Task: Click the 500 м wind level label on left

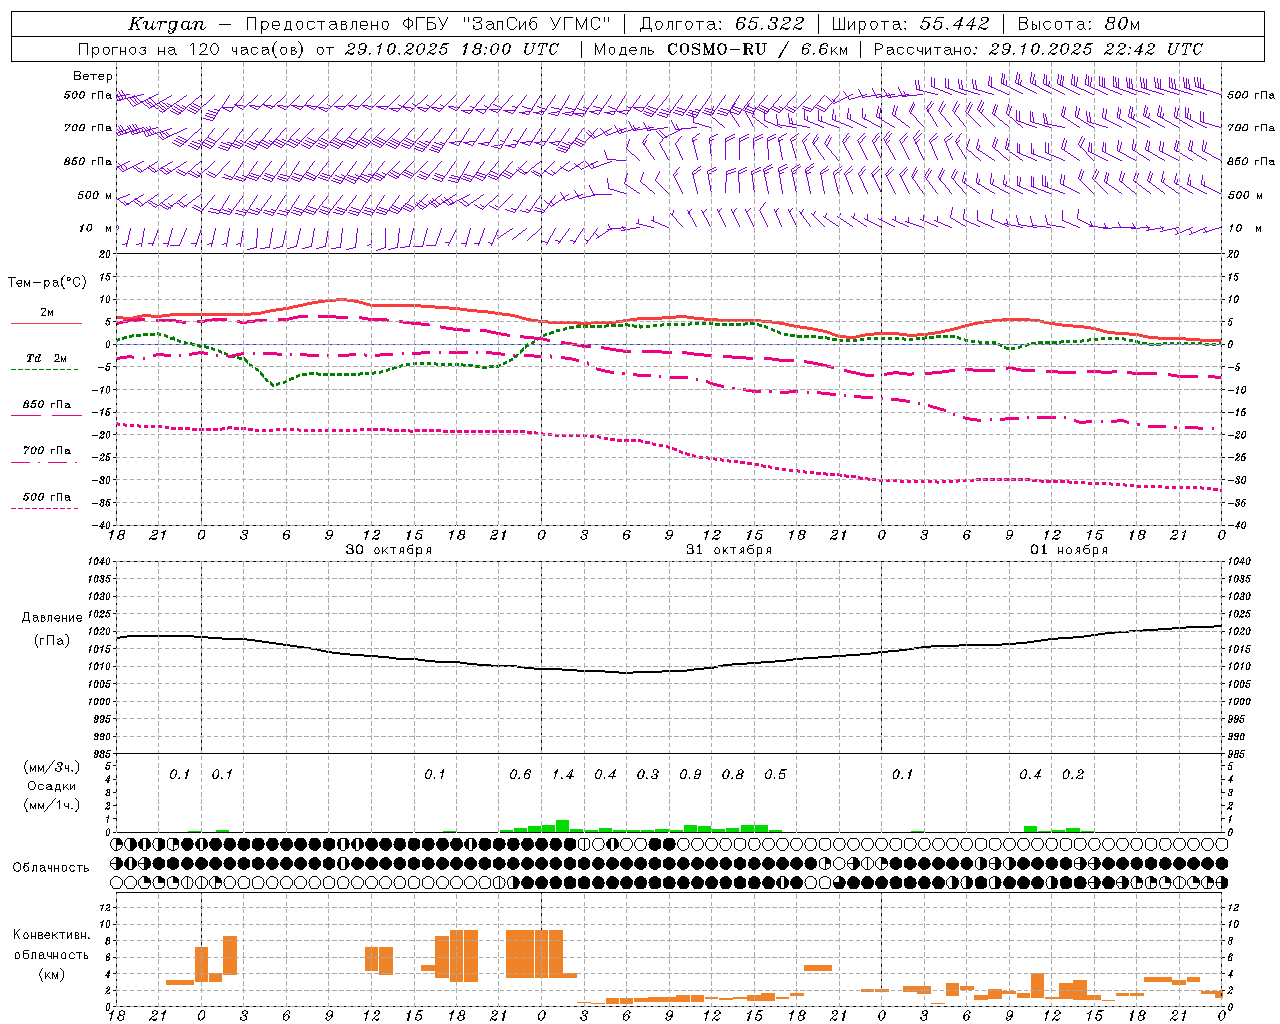Action: click(x=95, y=195)
